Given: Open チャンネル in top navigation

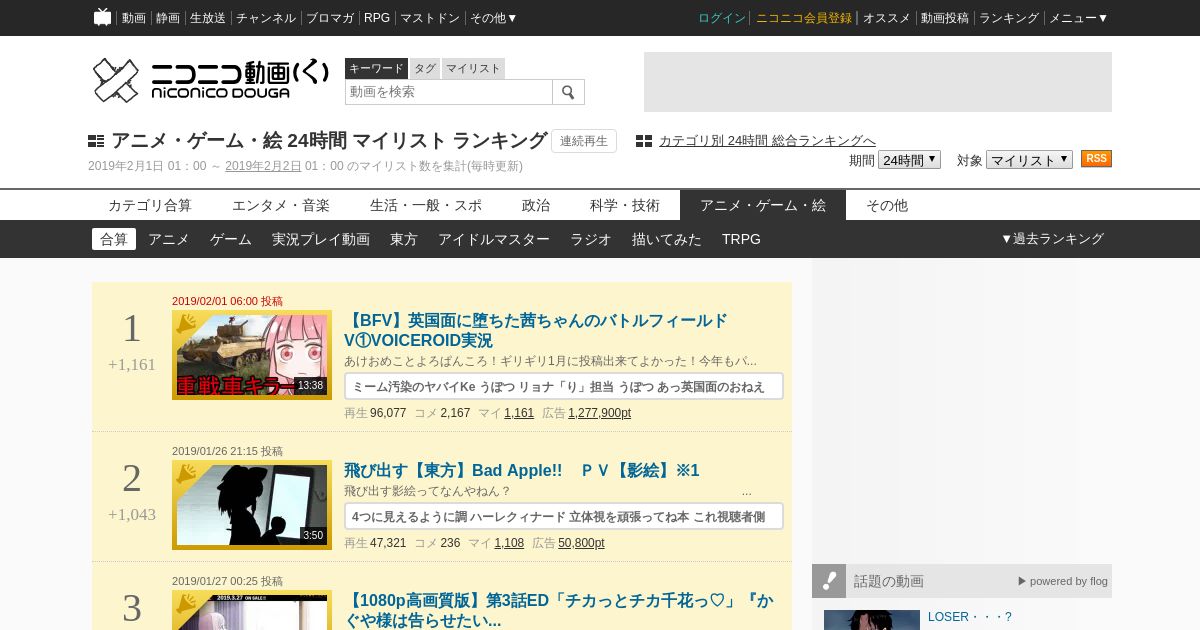Looking at the screenshot, I should (x=266, y=18).
